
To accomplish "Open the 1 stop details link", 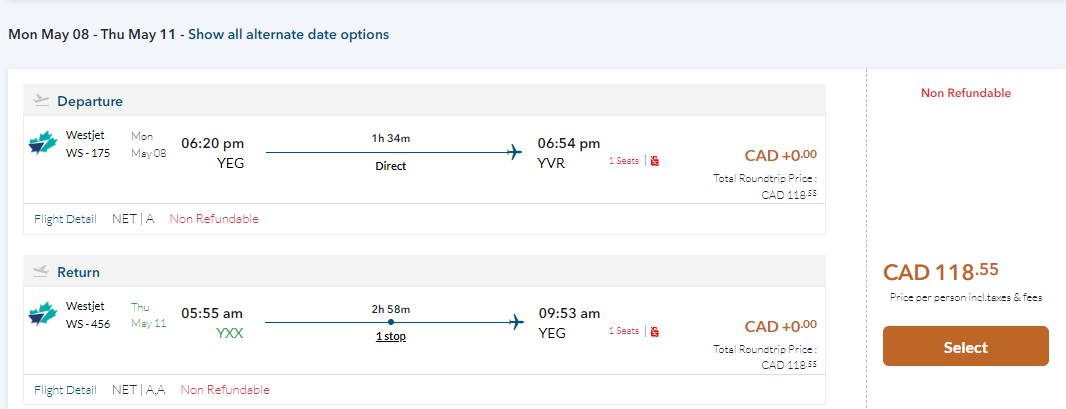I will pyautogui.click(x=390, y=337).
